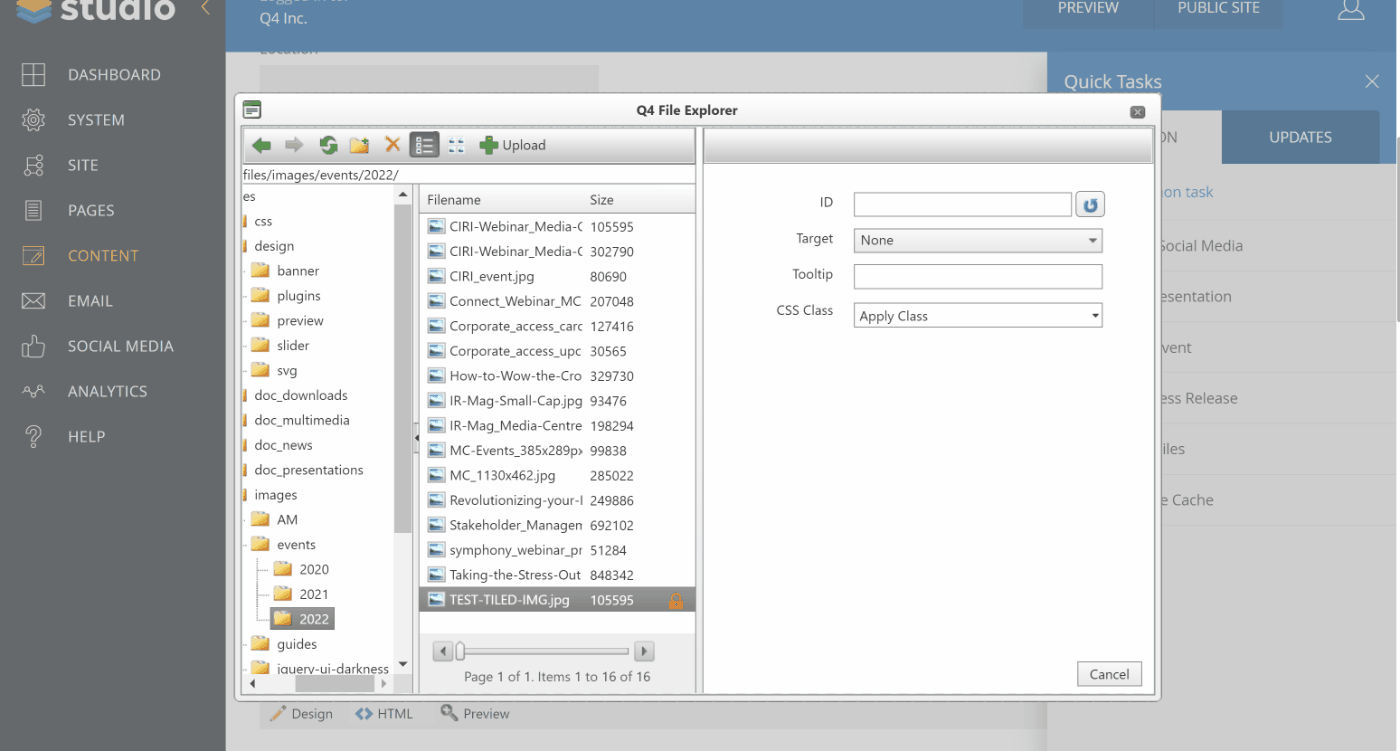
Task: Open the CSS Class Apply Class dropdown
Action: click(x=977, y=316)
